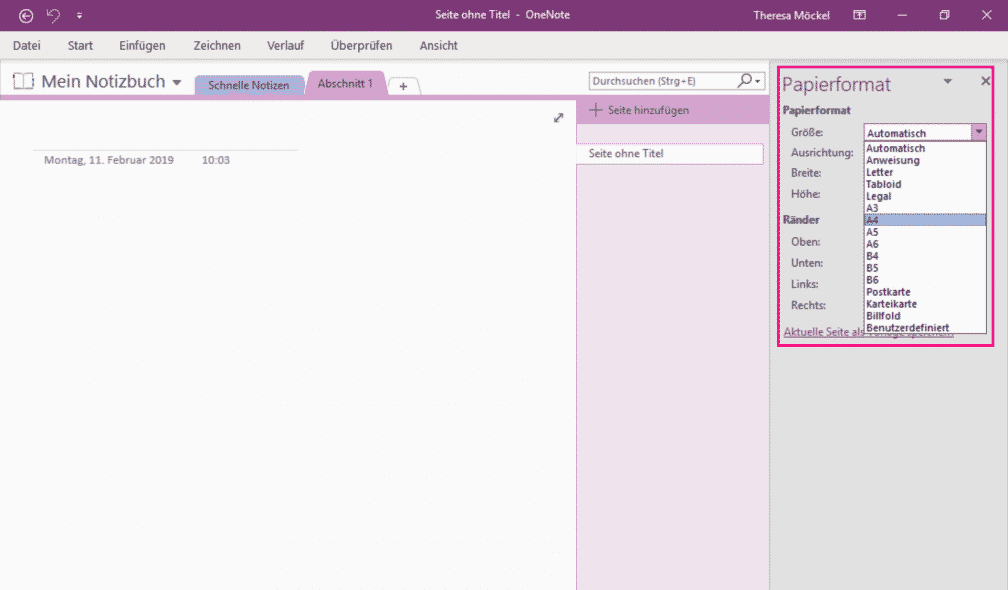
Task: Click the expand page arrow icon
Action: [x=558, y=117]
